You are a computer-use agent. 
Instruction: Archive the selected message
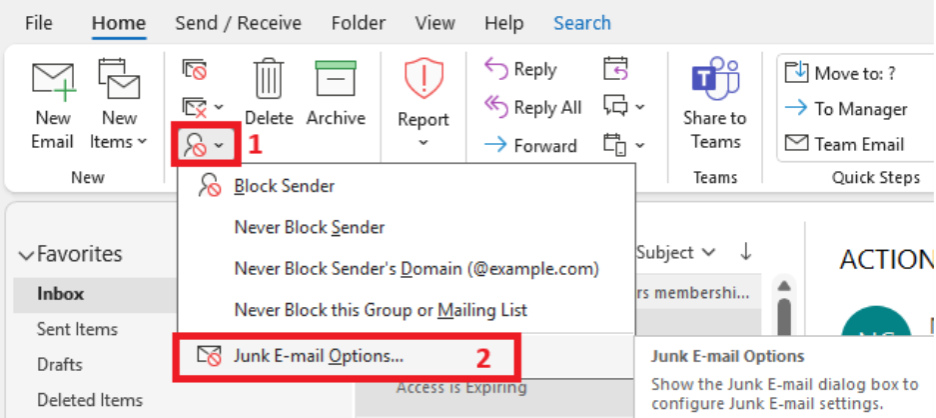(x=335, y=93)
